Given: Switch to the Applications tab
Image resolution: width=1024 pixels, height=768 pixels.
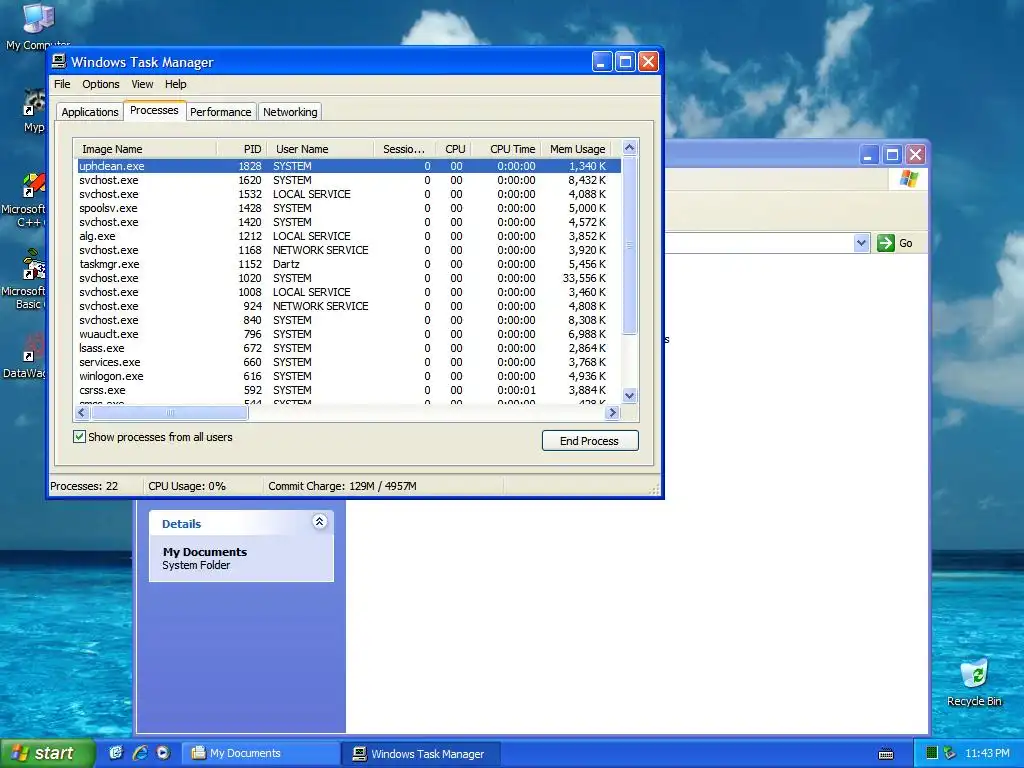Looking at the screenshot, I should pos(89,112).
